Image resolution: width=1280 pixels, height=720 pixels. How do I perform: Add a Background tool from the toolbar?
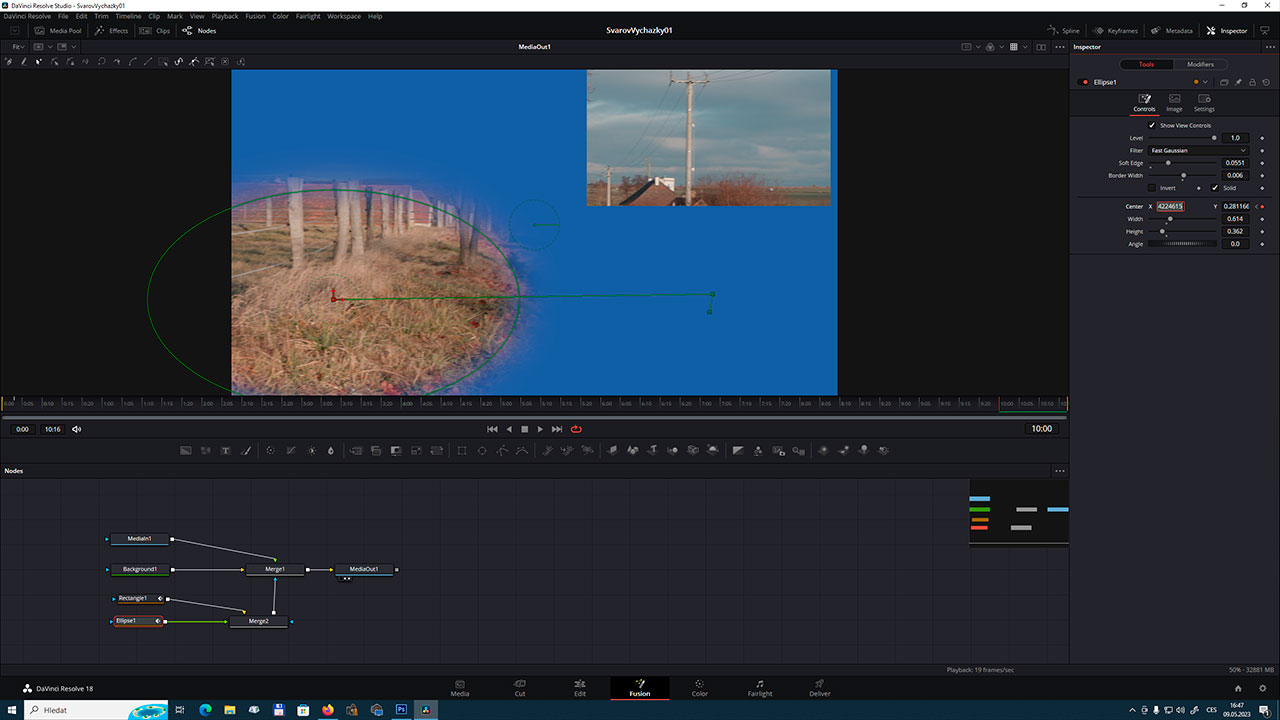click(x=185, y=451)
